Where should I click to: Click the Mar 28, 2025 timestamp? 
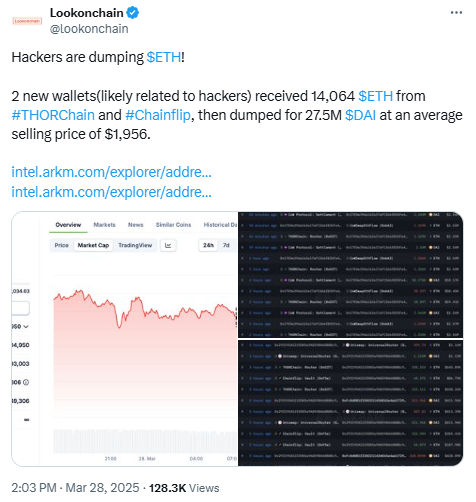pyautogui.click(x=102, y=488)
